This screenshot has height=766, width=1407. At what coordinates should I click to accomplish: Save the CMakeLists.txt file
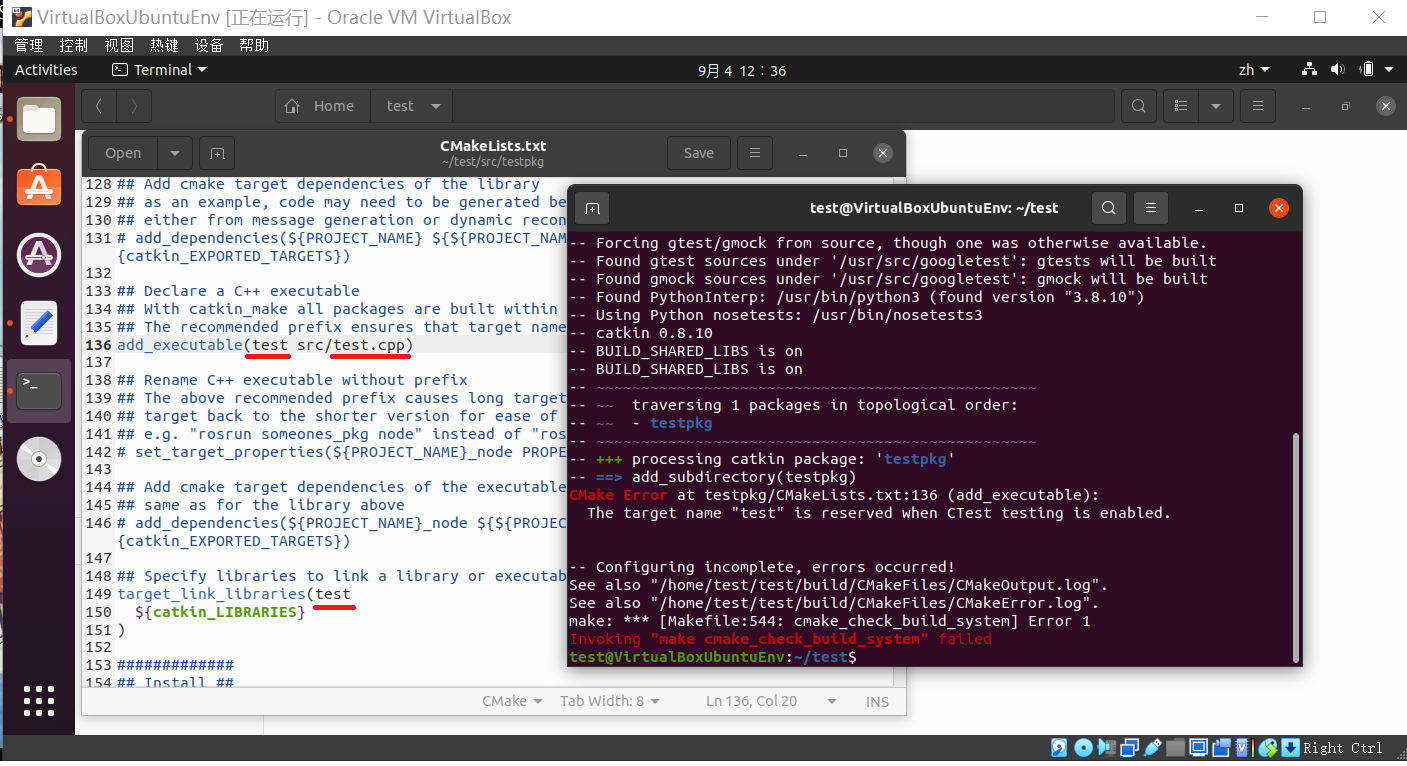click(698, 153)
